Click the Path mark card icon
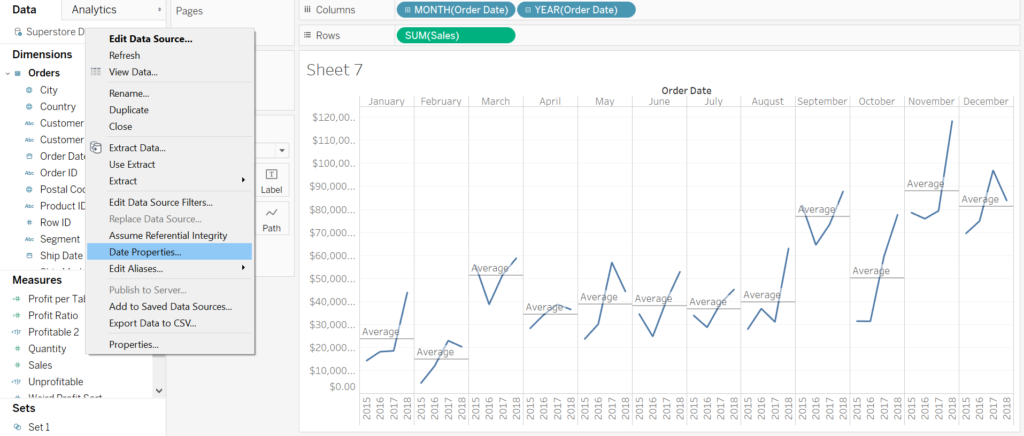This screenshot has width=1024, height=436. click(x=271, y=213)
